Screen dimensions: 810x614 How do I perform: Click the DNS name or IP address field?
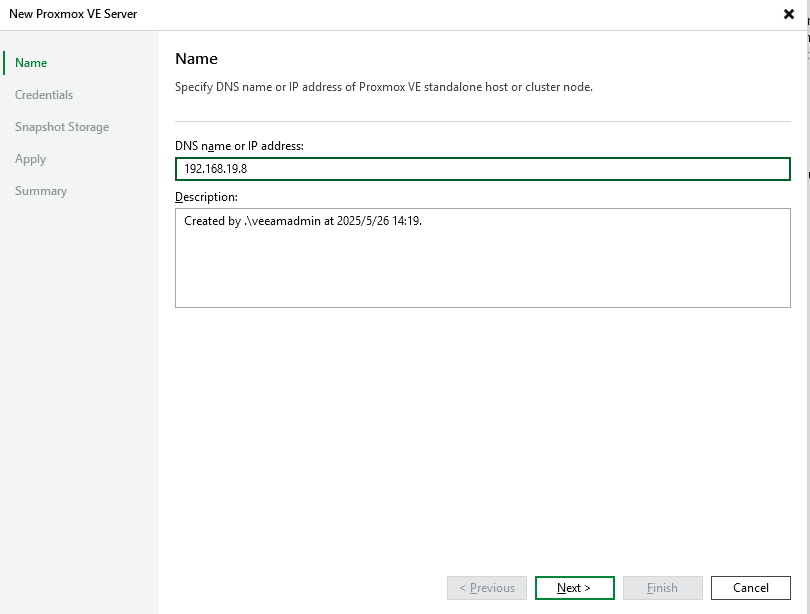coord(482,169)
